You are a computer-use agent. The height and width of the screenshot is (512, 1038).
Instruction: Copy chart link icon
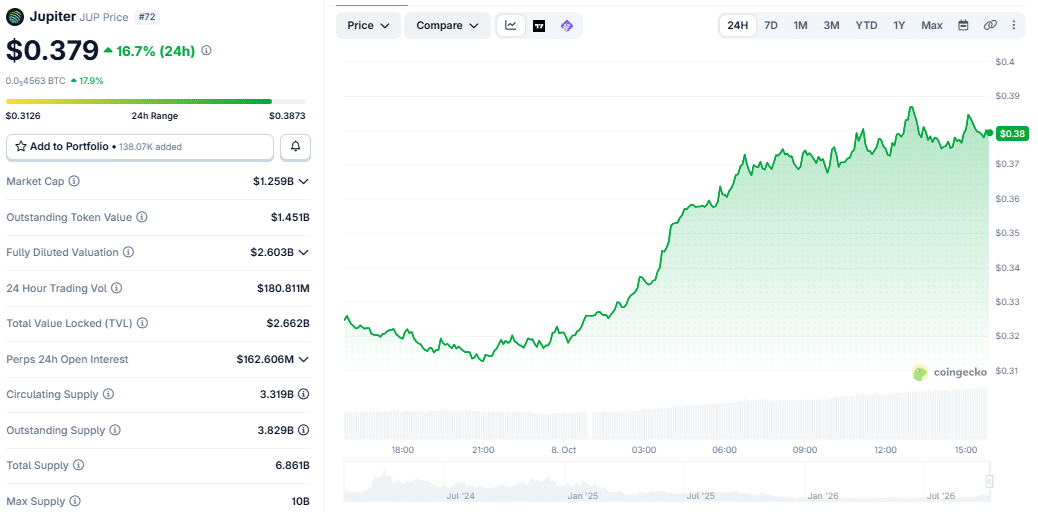click(x=990, y=25)
